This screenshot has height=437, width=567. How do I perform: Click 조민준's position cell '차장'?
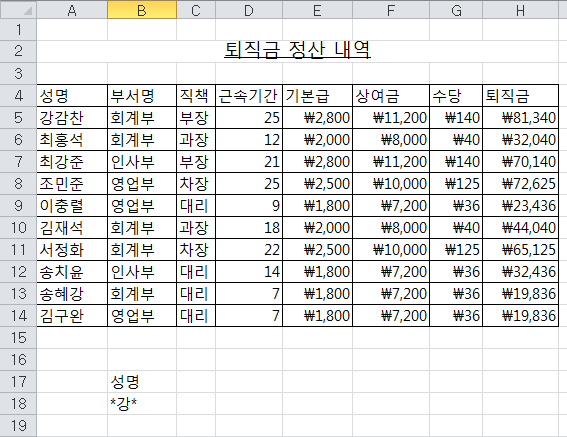click(196, 183)
